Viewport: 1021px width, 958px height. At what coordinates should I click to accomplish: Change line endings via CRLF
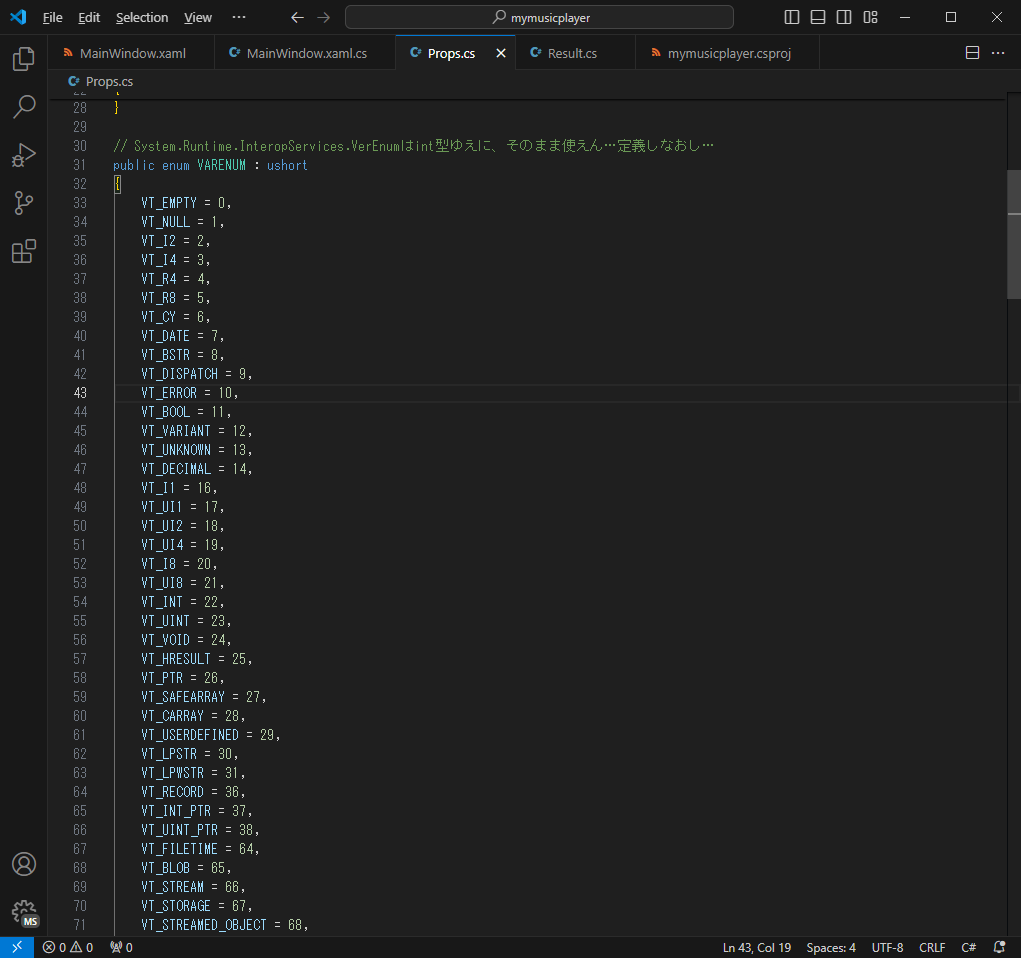pos(932,947)
